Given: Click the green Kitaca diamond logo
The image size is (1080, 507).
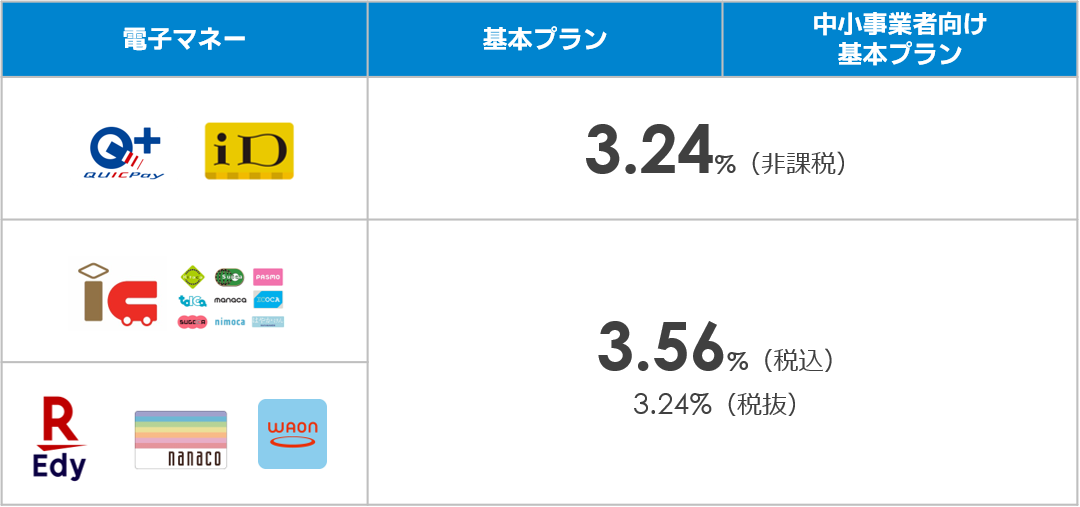Looking at the screenshot, I should click(x=193, y=277).
